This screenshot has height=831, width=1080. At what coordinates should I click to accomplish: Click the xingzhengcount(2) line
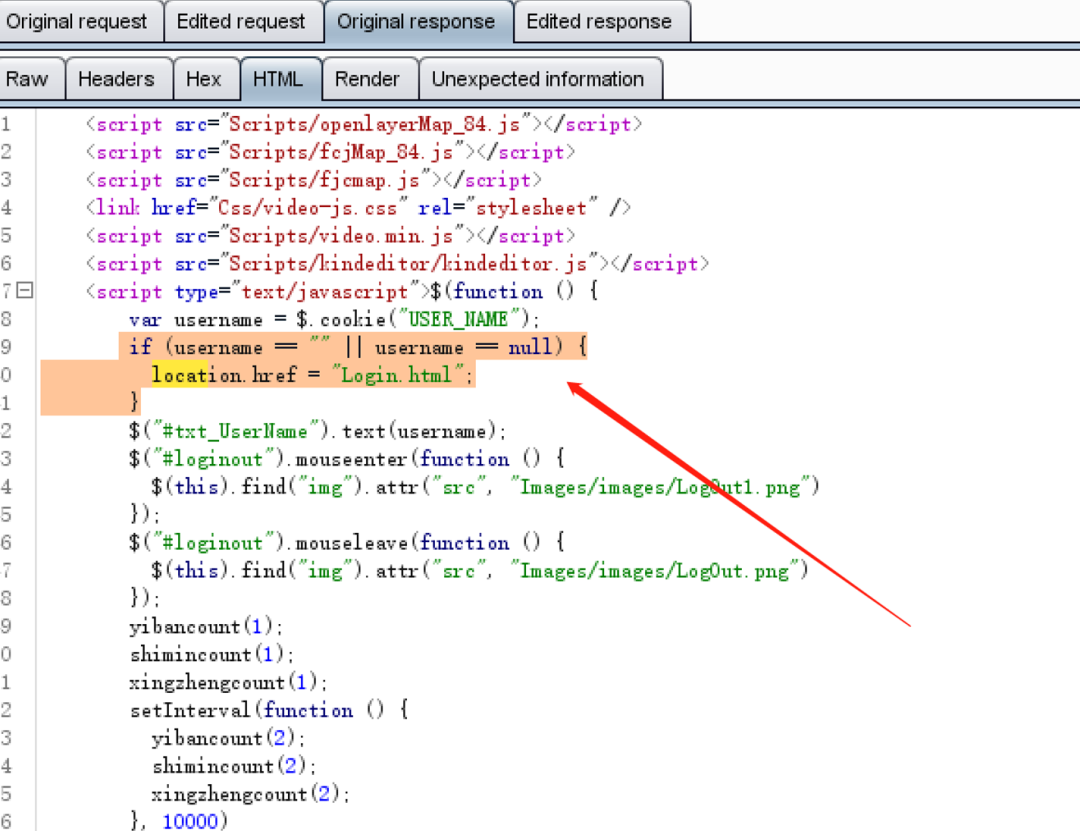(x=250, y=793)
